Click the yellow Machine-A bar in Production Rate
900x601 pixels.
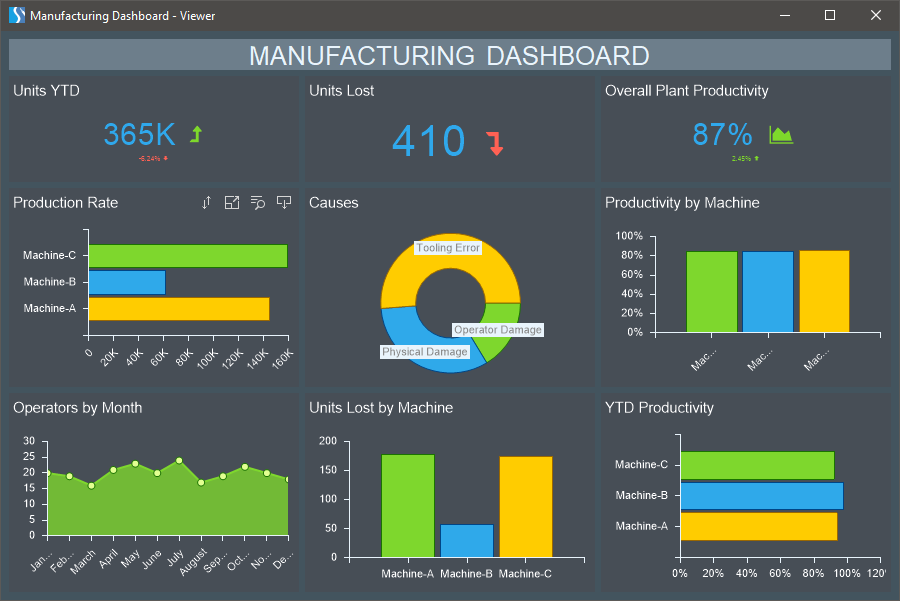179,309
